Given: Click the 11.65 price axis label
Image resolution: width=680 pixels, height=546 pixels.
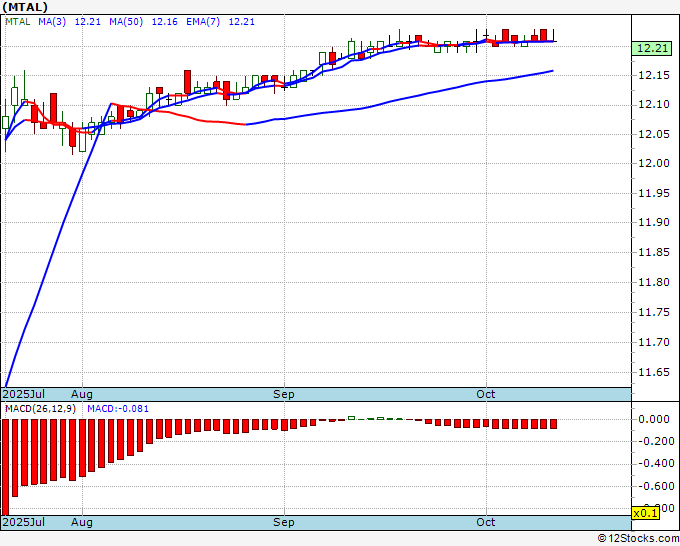Looking at the screenshot, I should [654, 372].
